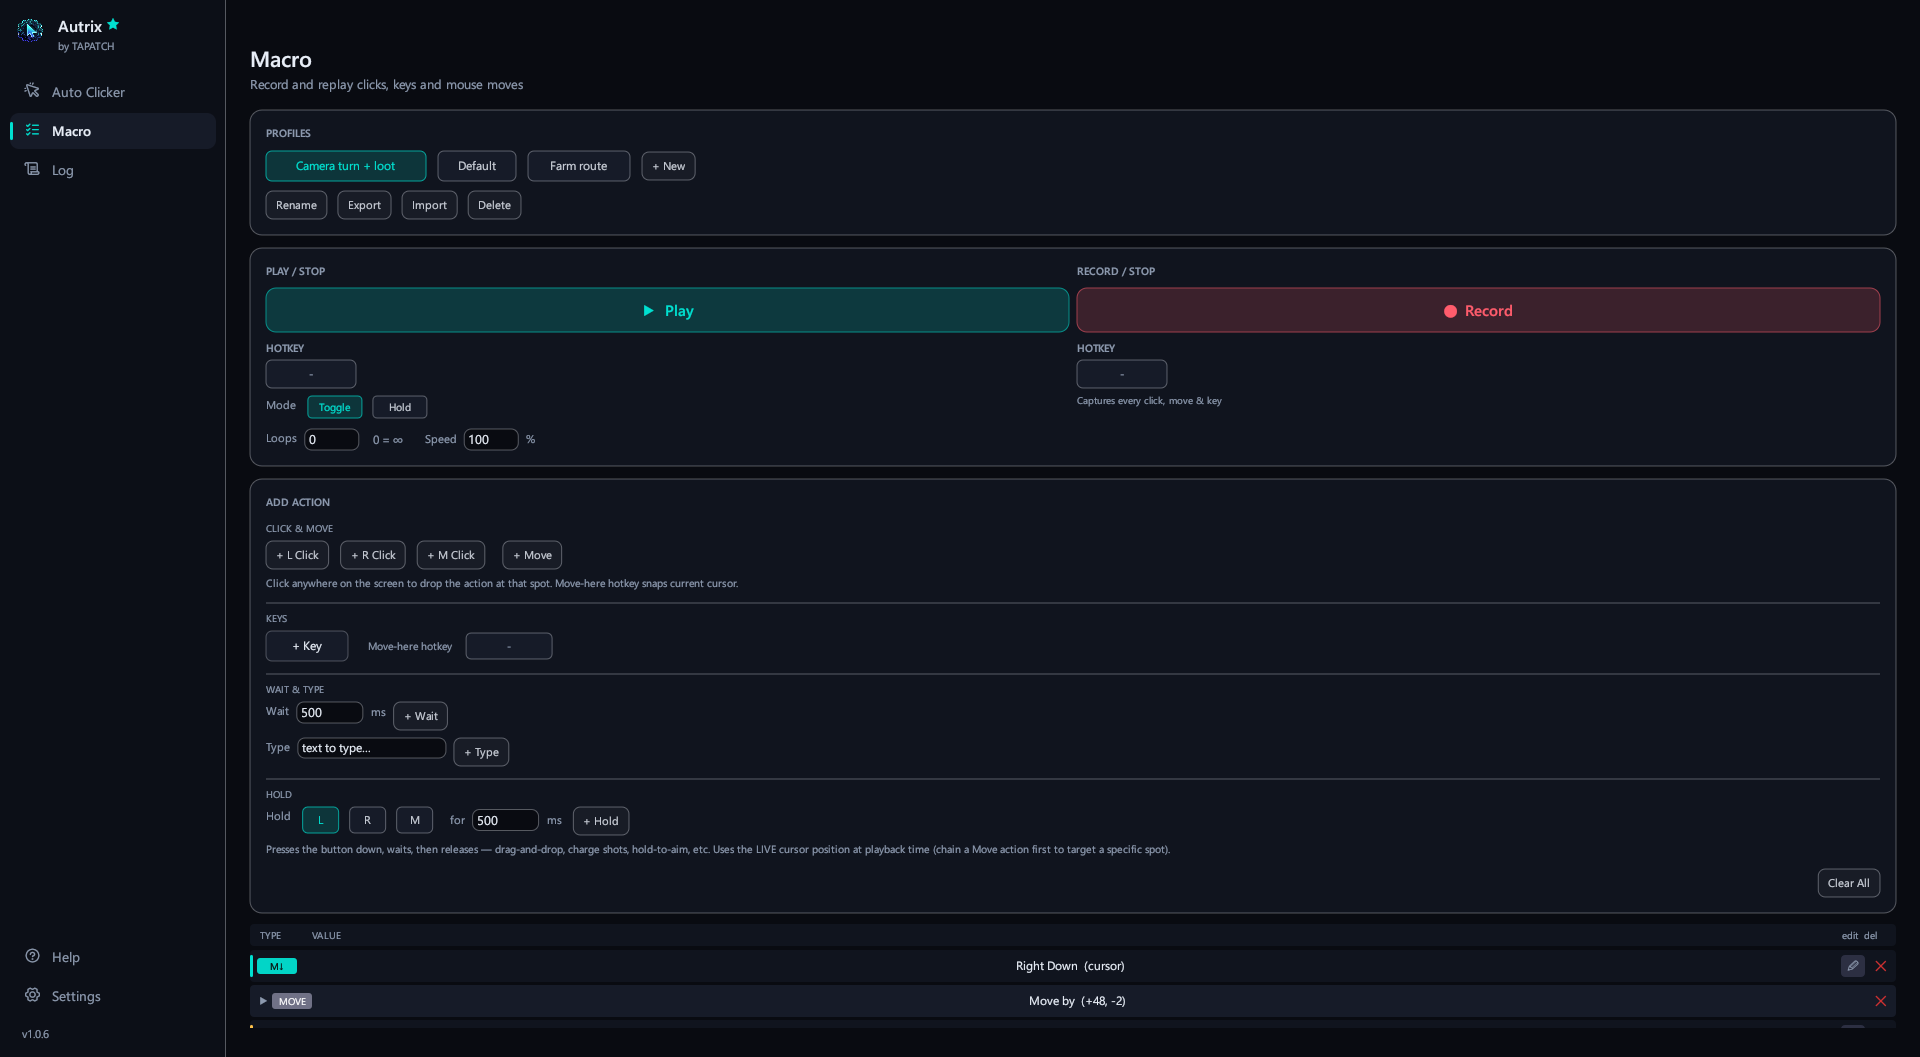Choose L mouse button for Hold
Viewport: 1920px width, 1057px height.
click(x=320, y=820)
